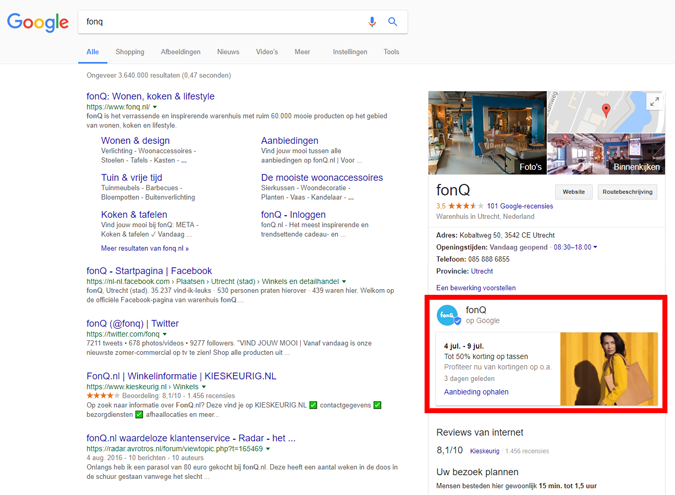Viewport: 675px width, 495px height.
Task: Click the blue search magnifier icon
Action: (393, 22)
